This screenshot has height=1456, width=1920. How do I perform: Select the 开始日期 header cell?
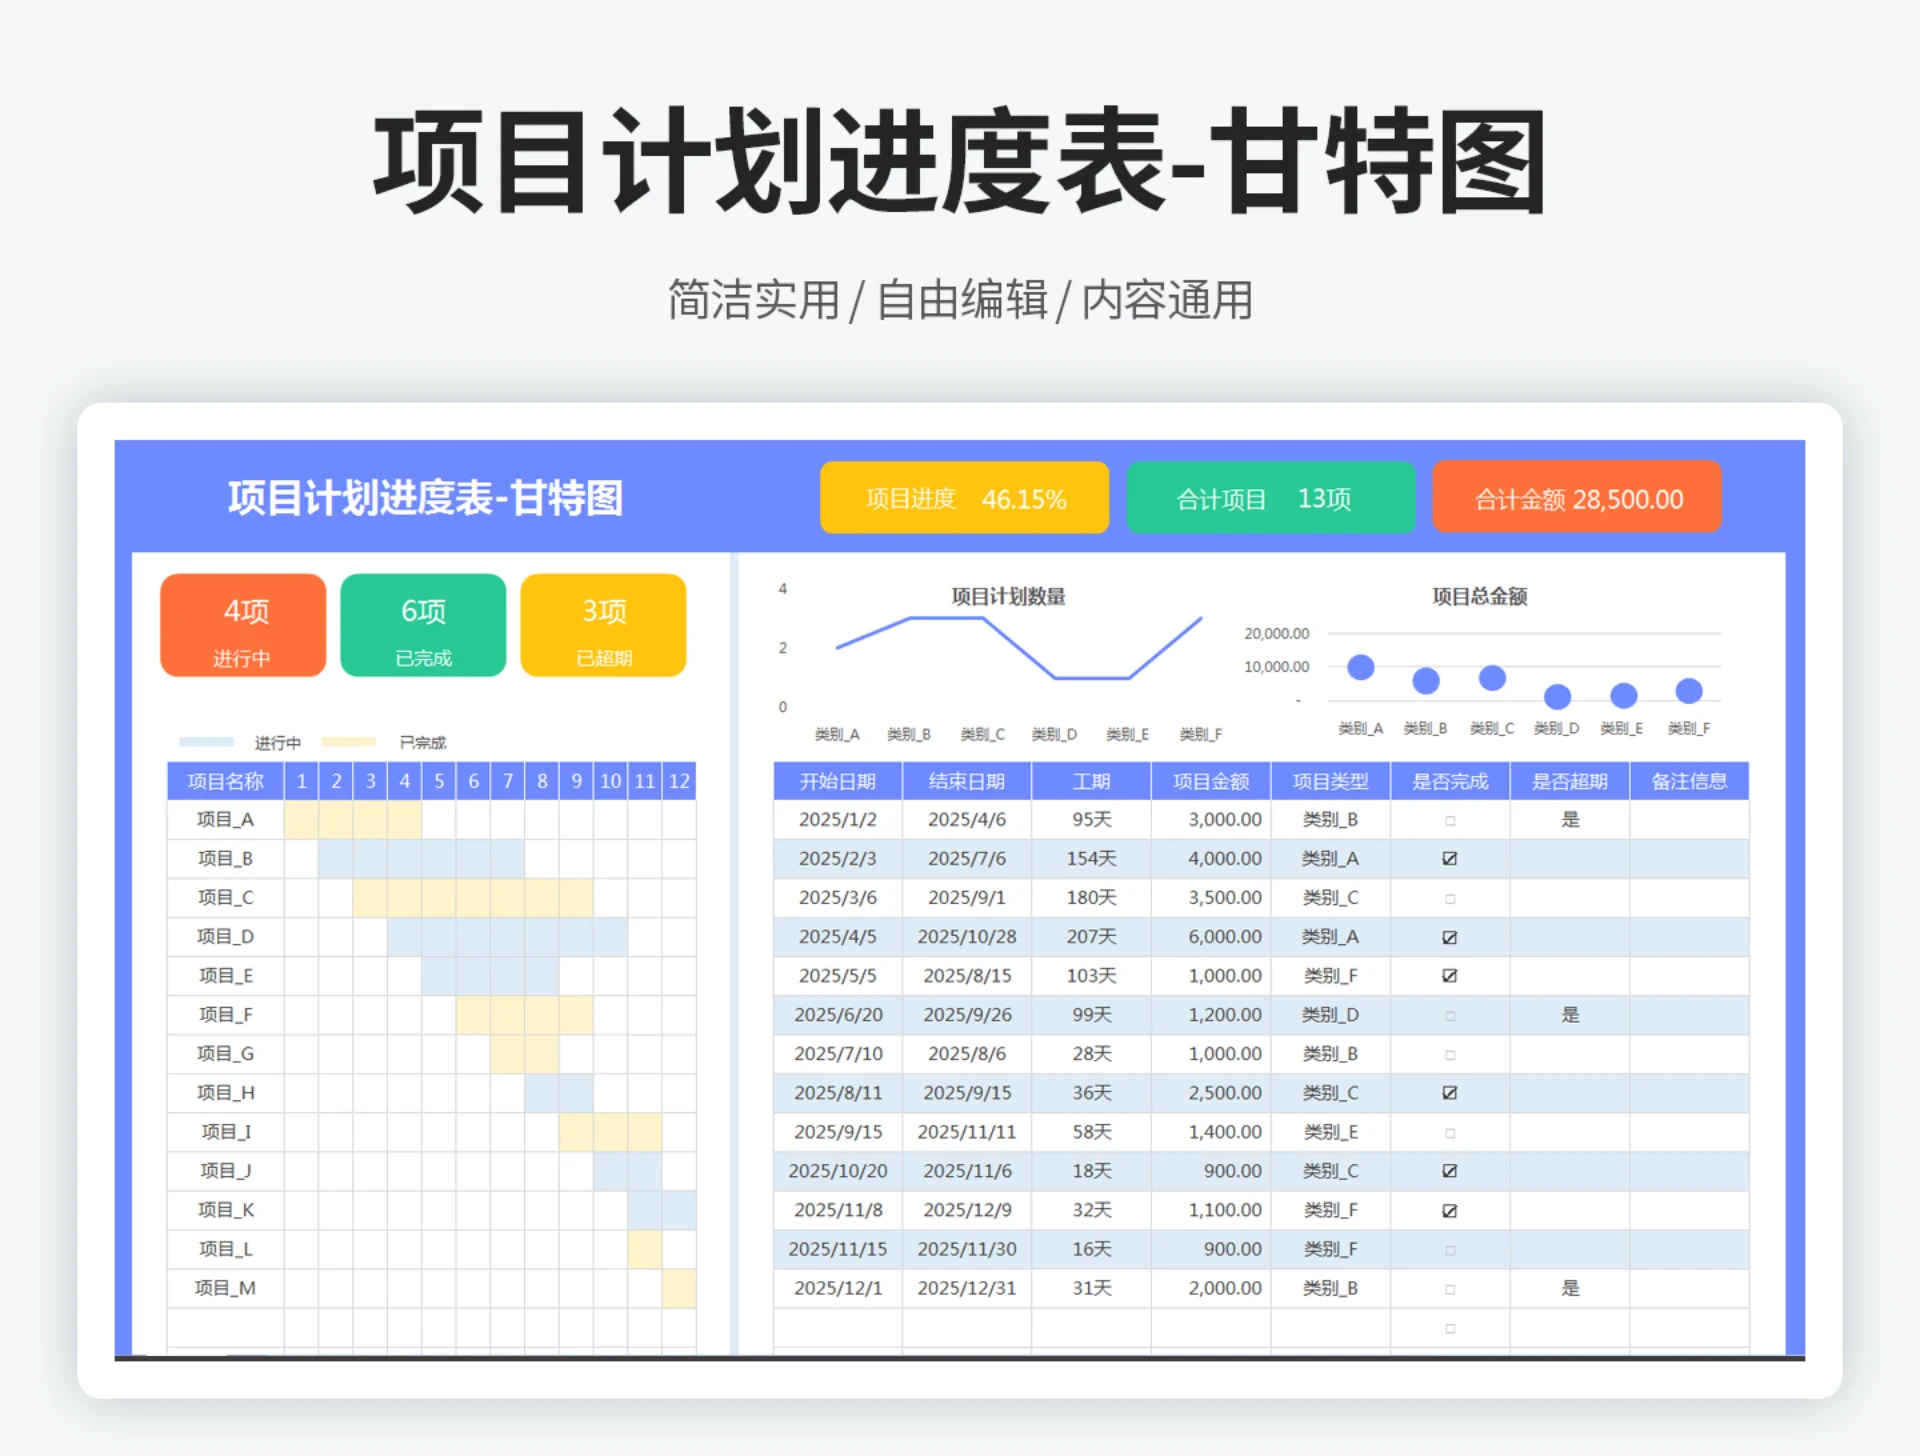[x=837, y=781]
